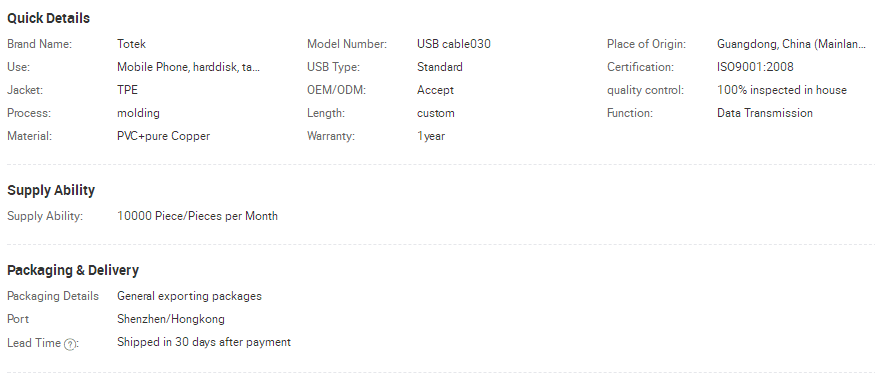Click the warranty value "1year"
The image size is (875, 377).
click(x=431, y=136)
